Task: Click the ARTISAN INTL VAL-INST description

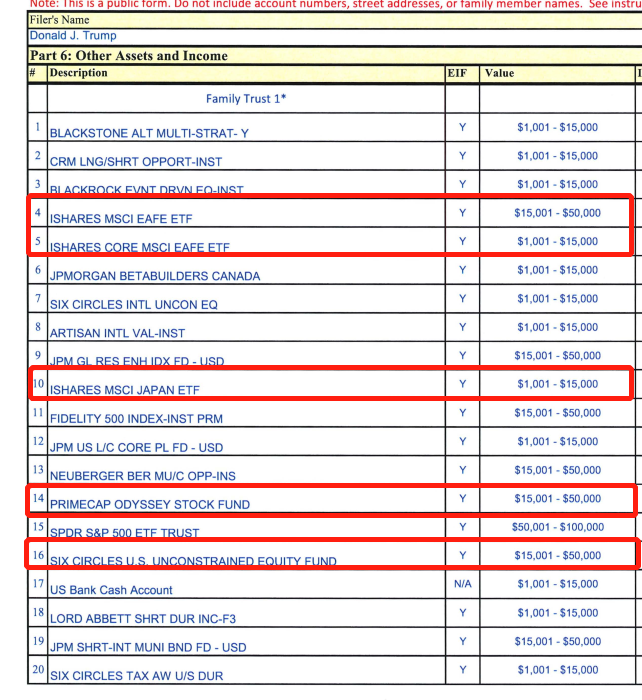Action: (x=117, y=333)
